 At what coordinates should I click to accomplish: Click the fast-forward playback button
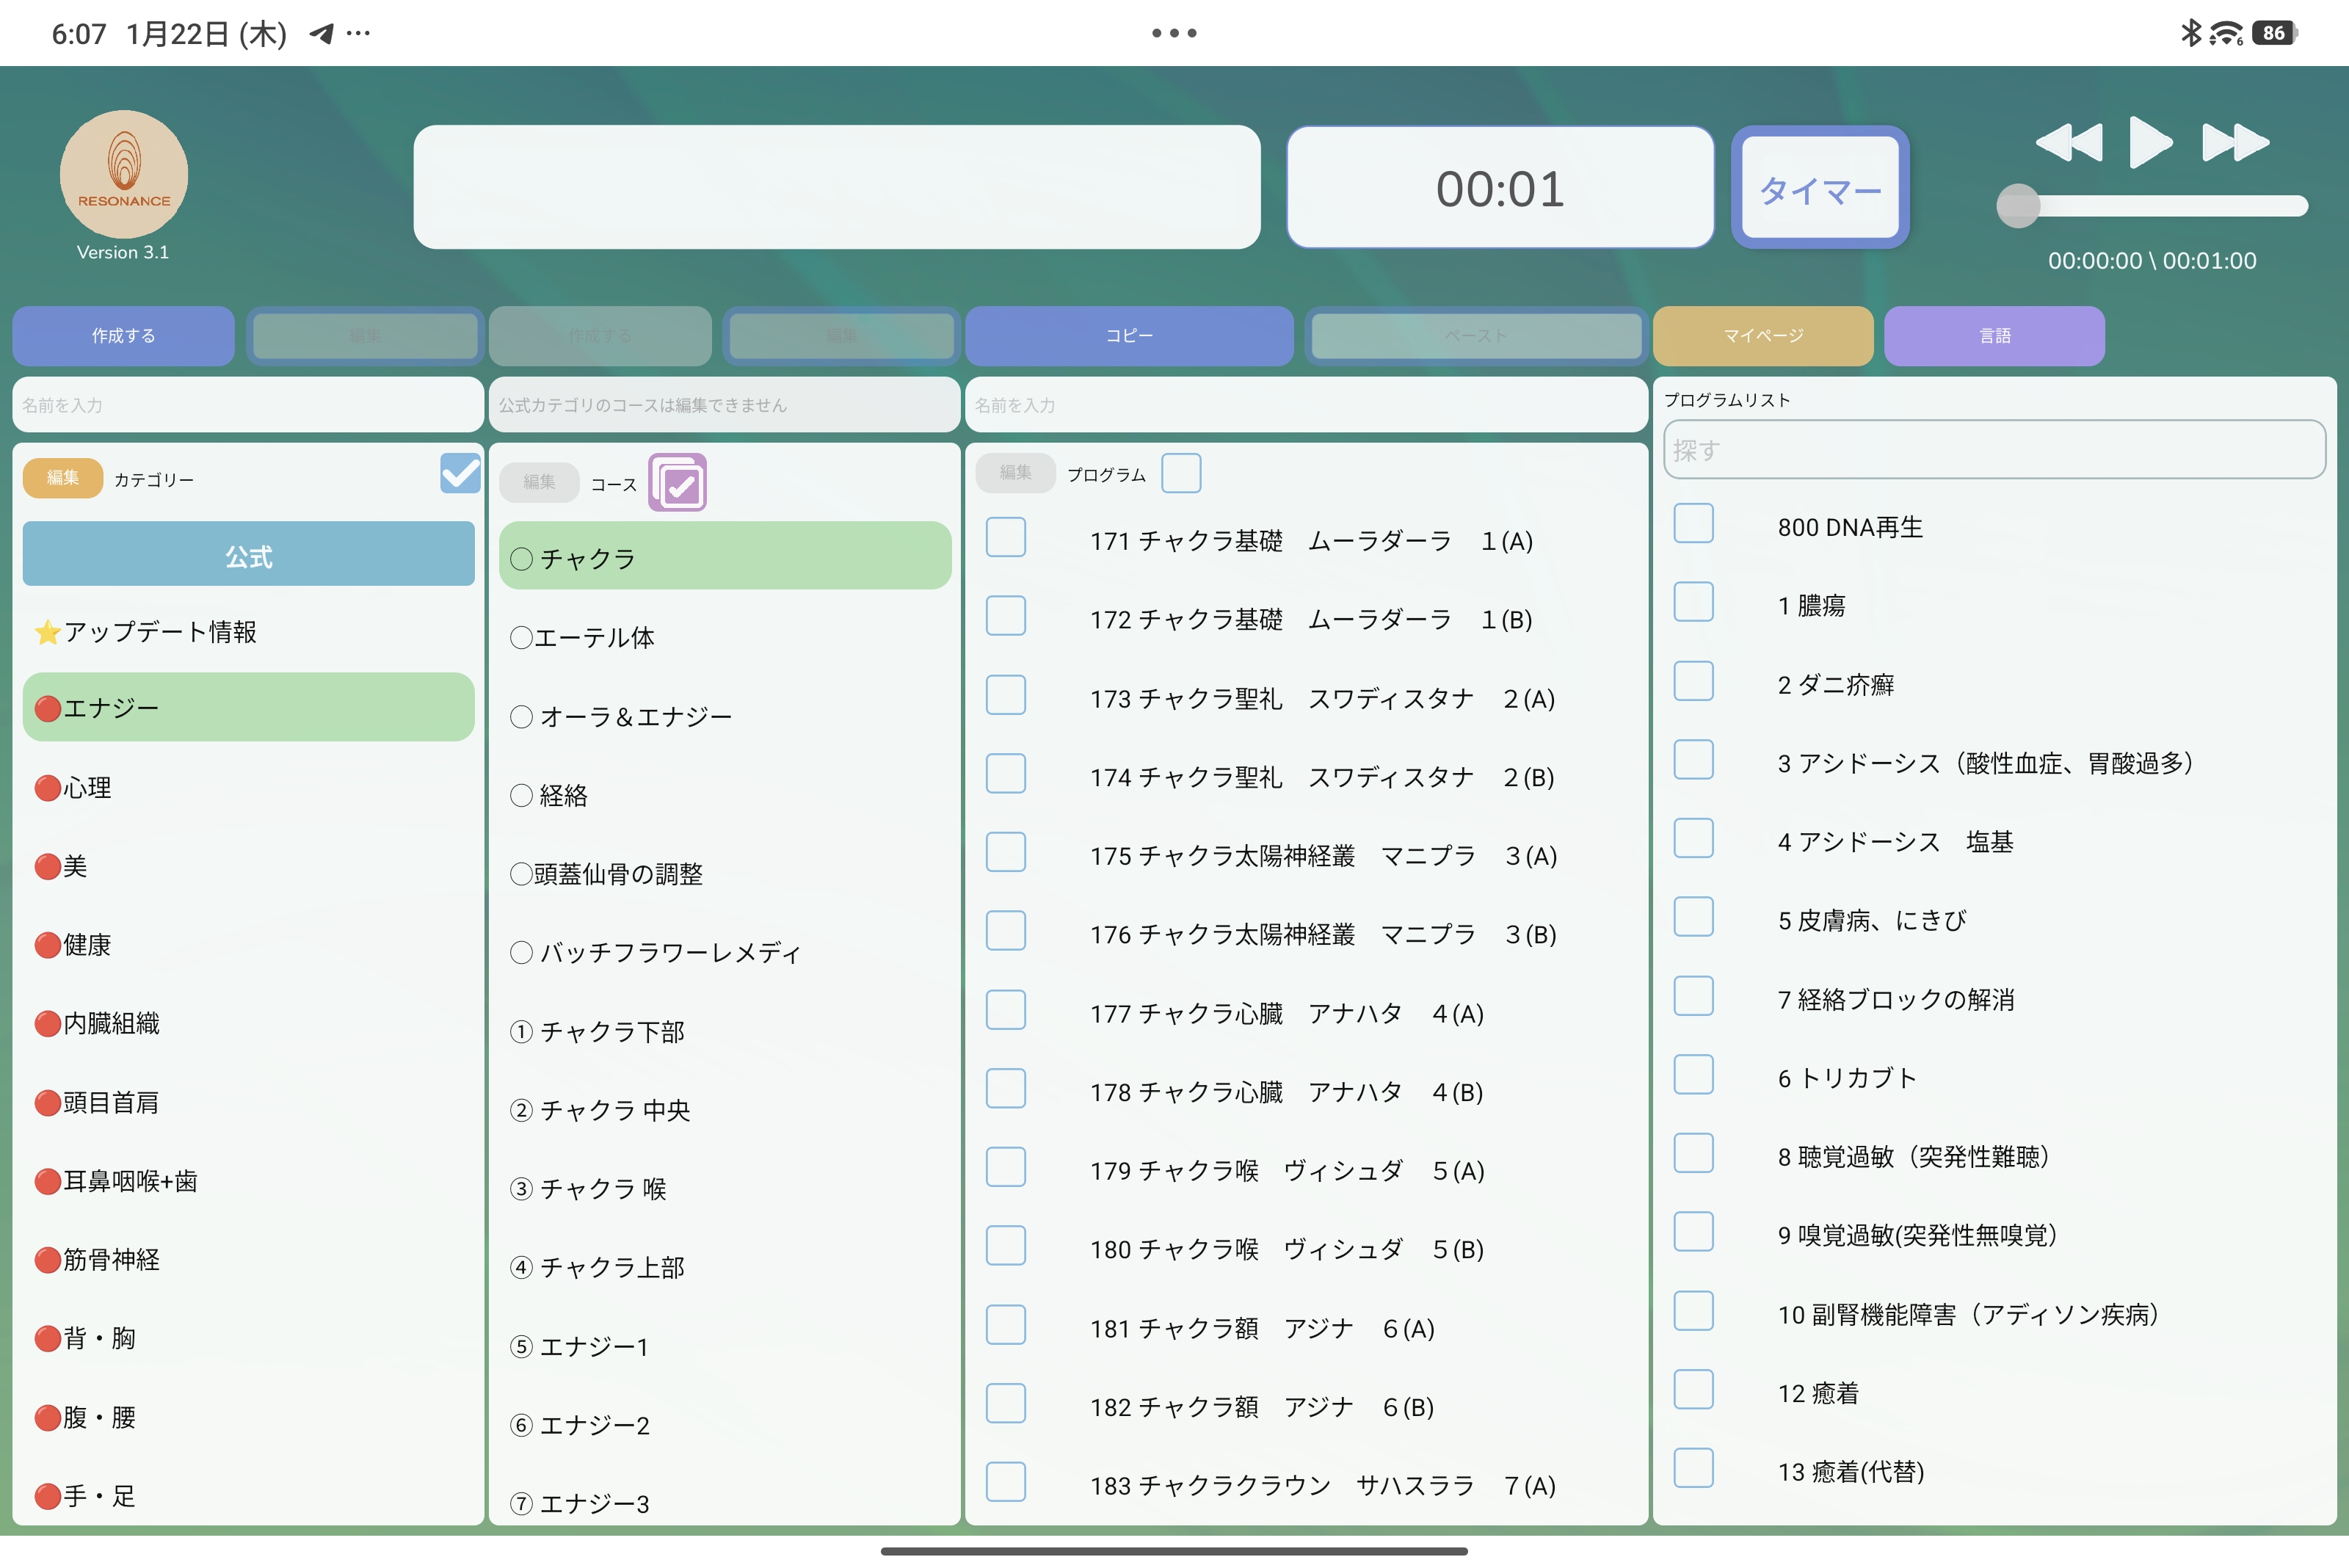pyautogui.click(x=2235, y=142)
